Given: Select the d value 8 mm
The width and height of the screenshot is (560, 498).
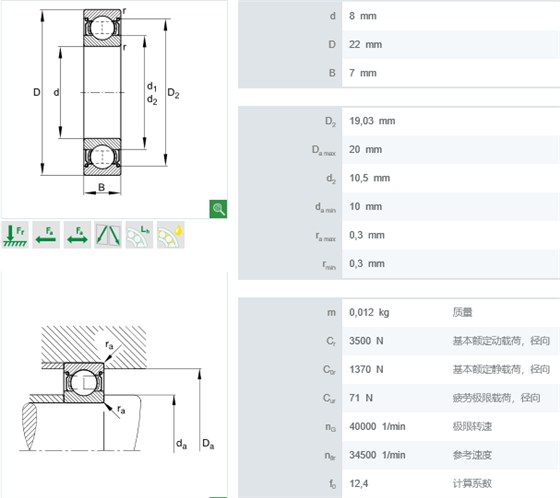Looking at the screenshot, I should pyautogui.click(x=363, y=16).
